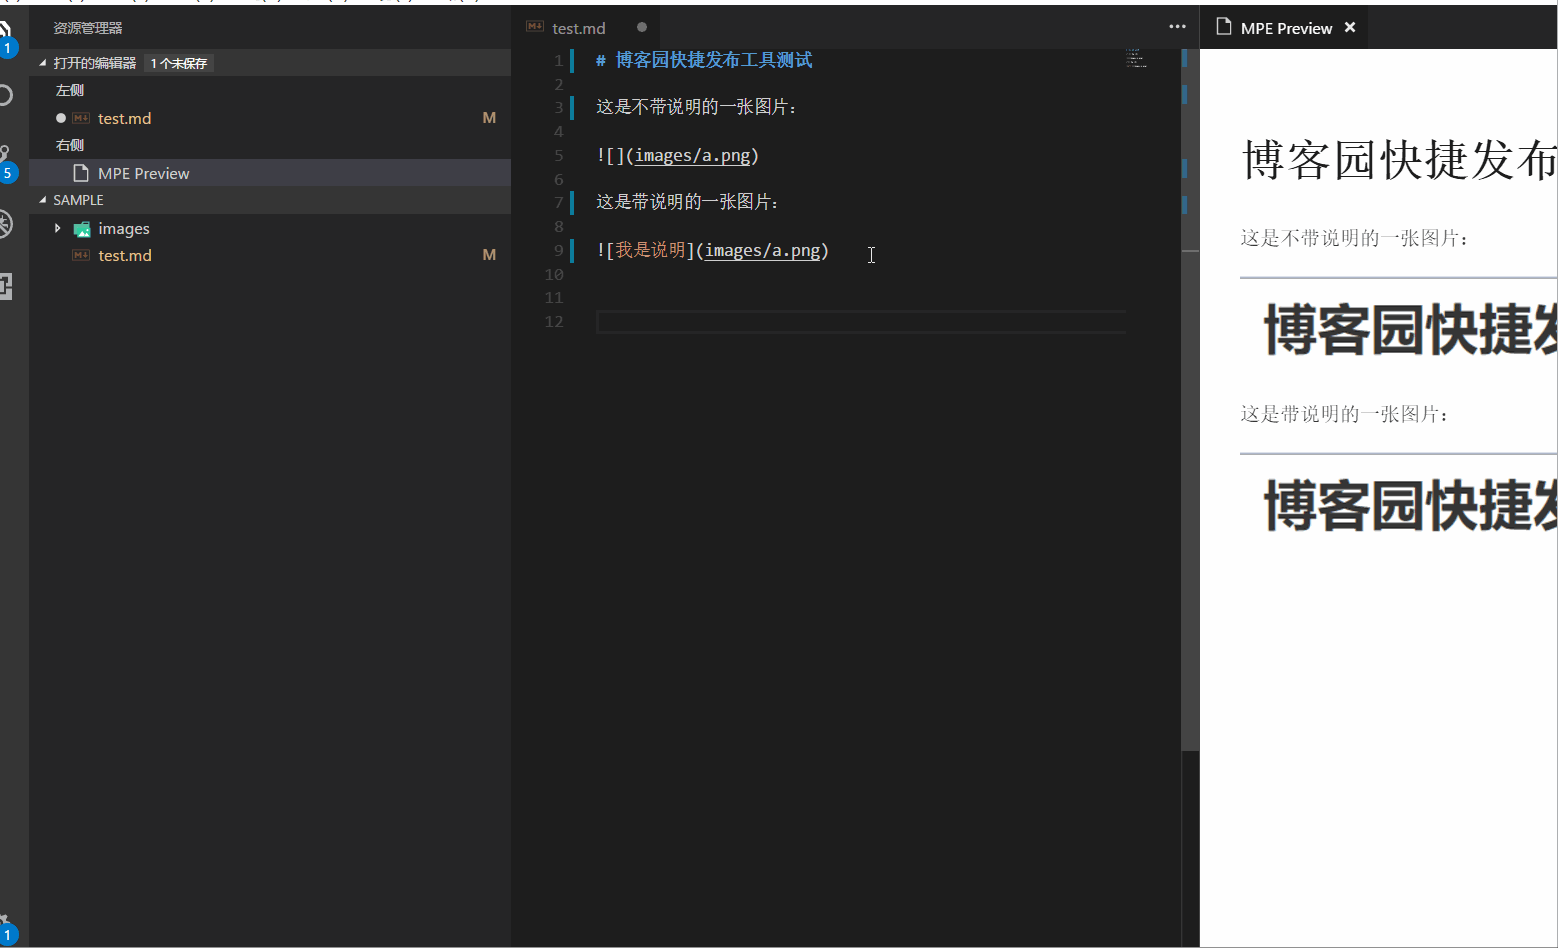Click preview paragraph 这是不带说明的一张图片
This screenshot has width=1558, height=948.
1354,238
